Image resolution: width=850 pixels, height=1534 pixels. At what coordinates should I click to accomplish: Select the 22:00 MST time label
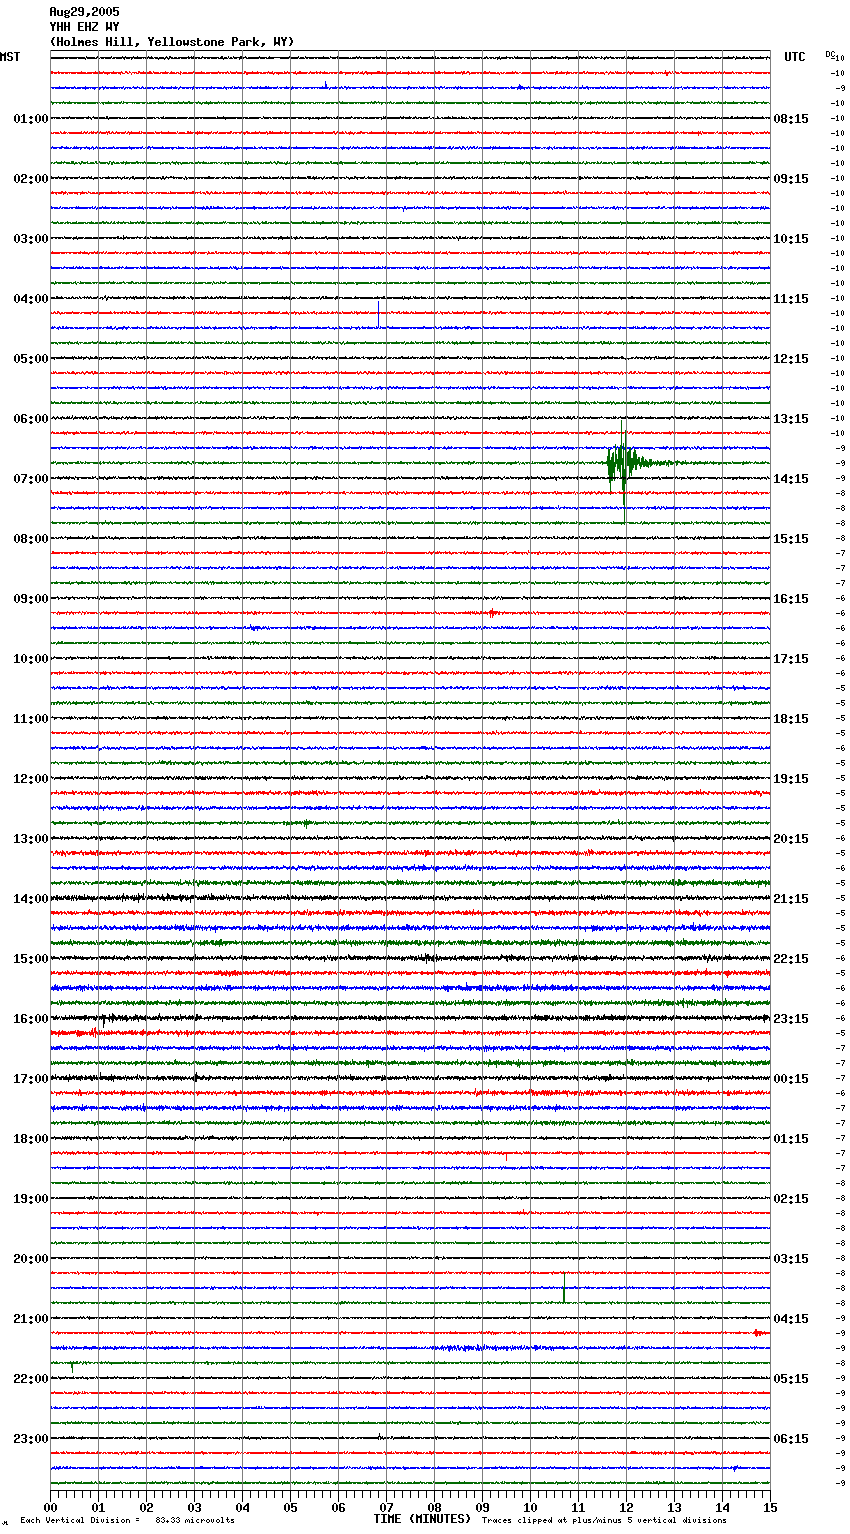[31, 1379]
